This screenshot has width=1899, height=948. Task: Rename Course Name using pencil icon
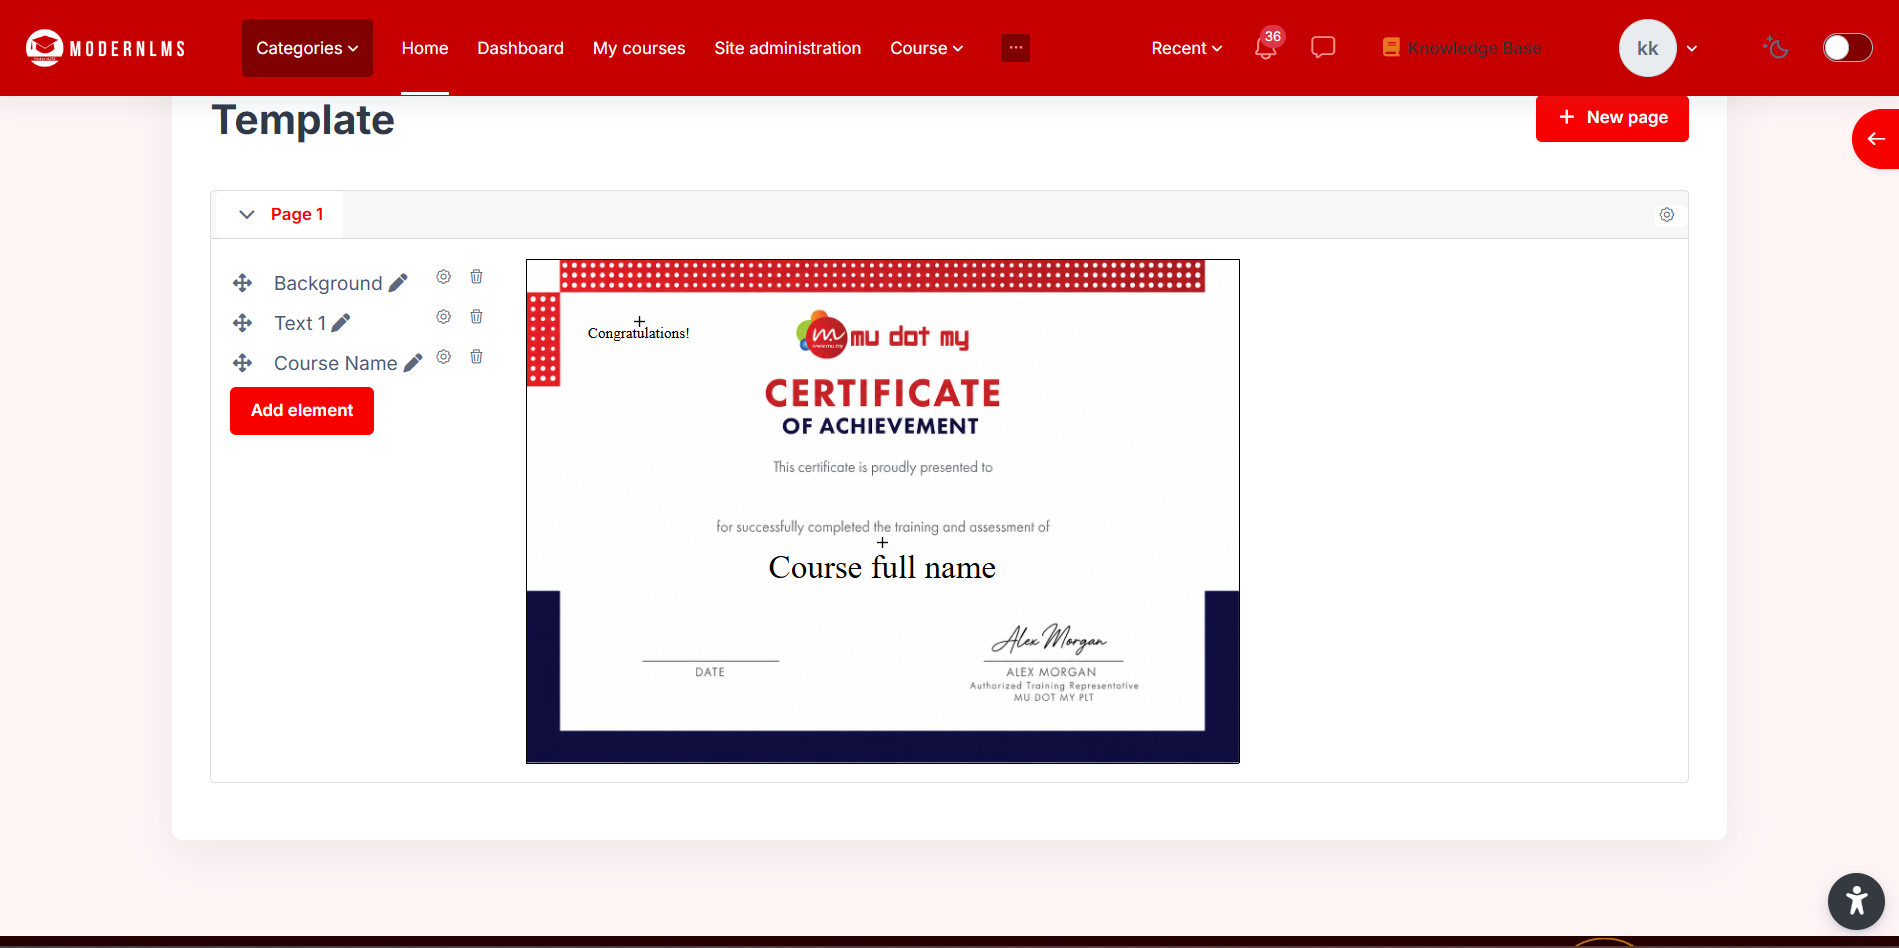(413, 363)
